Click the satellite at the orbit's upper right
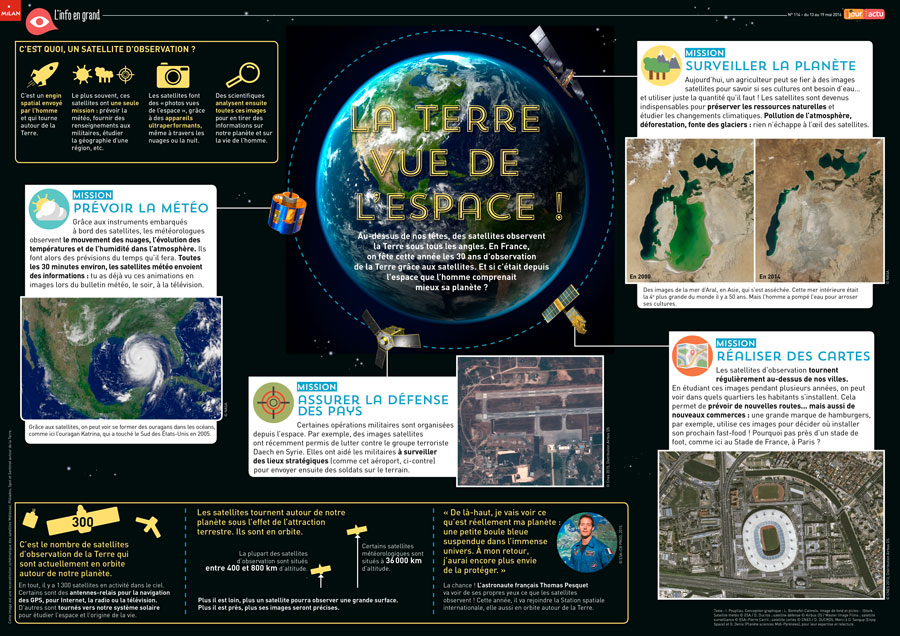 tap(555, 63)
